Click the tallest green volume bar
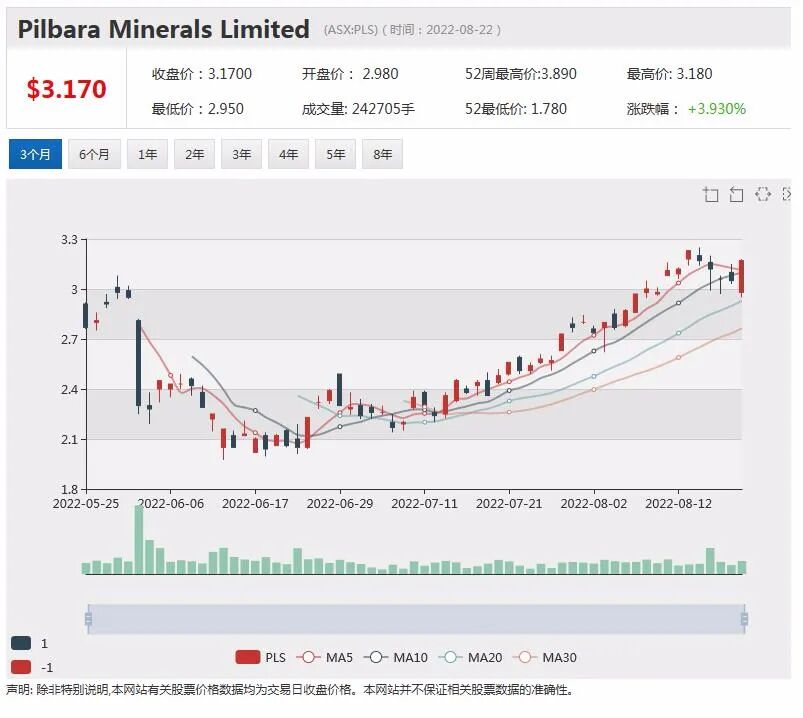Image resolution: width=803 pixels, height=718 pixels. click(x=139, y=539)
